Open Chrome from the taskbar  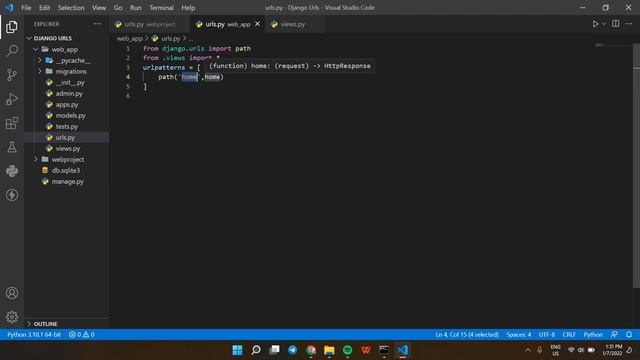tap(311, 350)
